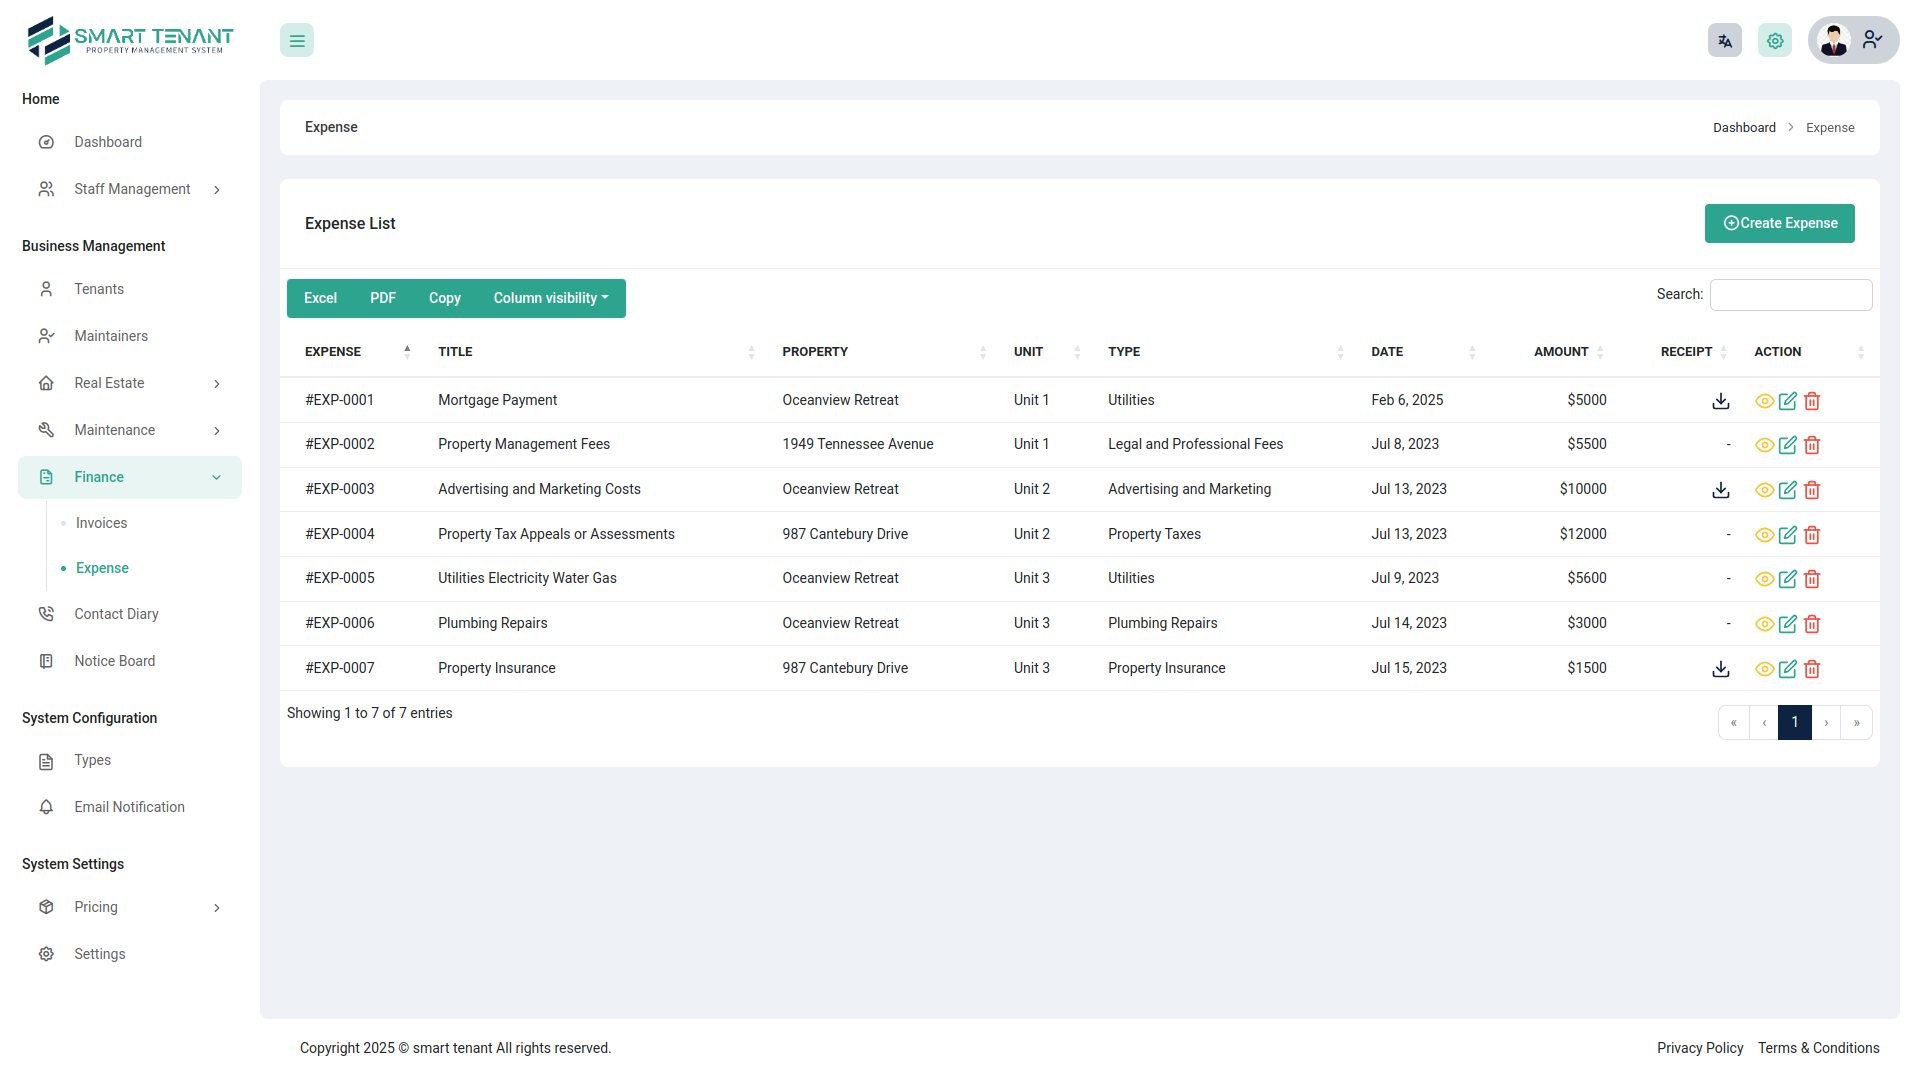1920x1080 pixels.
Task: Open the user profile menu icon
Action: pyautogui.click(x=1872, y=40)
